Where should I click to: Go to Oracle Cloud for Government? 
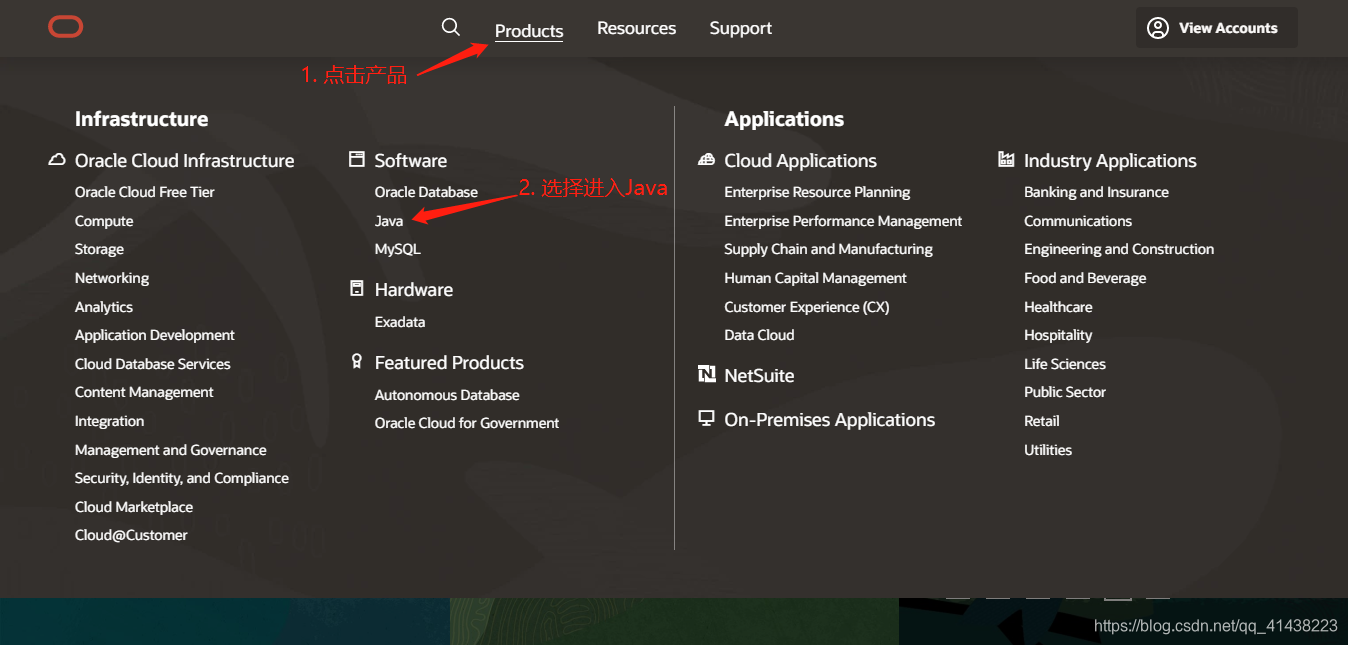tap(467, 423)
